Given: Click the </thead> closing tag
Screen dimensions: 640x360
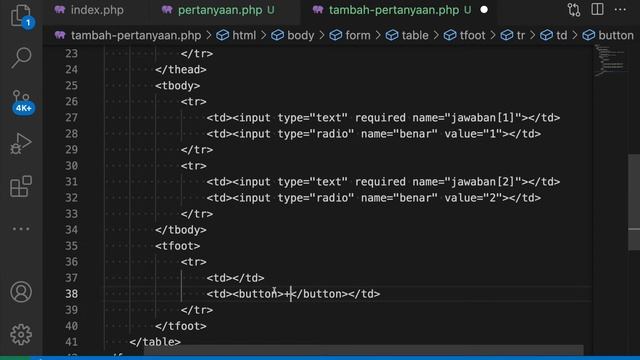Looking at the screenshot, I should [x=181, y=69].
